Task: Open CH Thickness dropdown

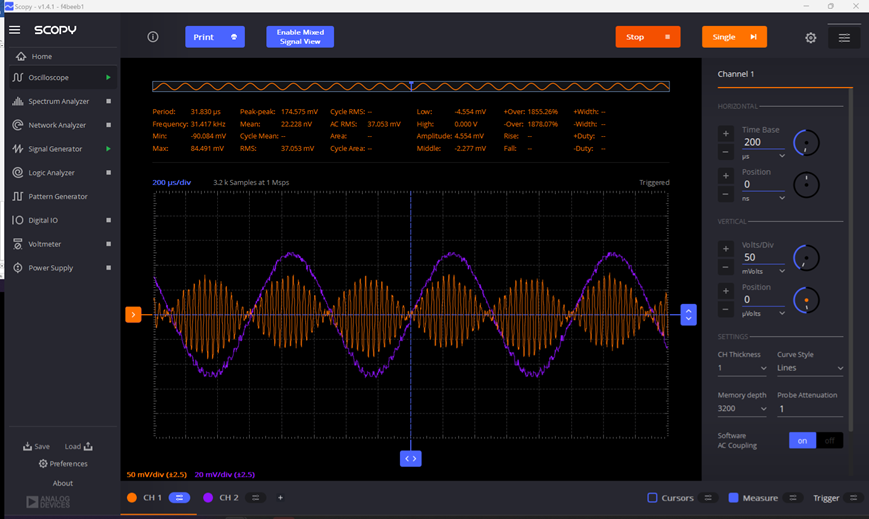Action: coord(742,368)
